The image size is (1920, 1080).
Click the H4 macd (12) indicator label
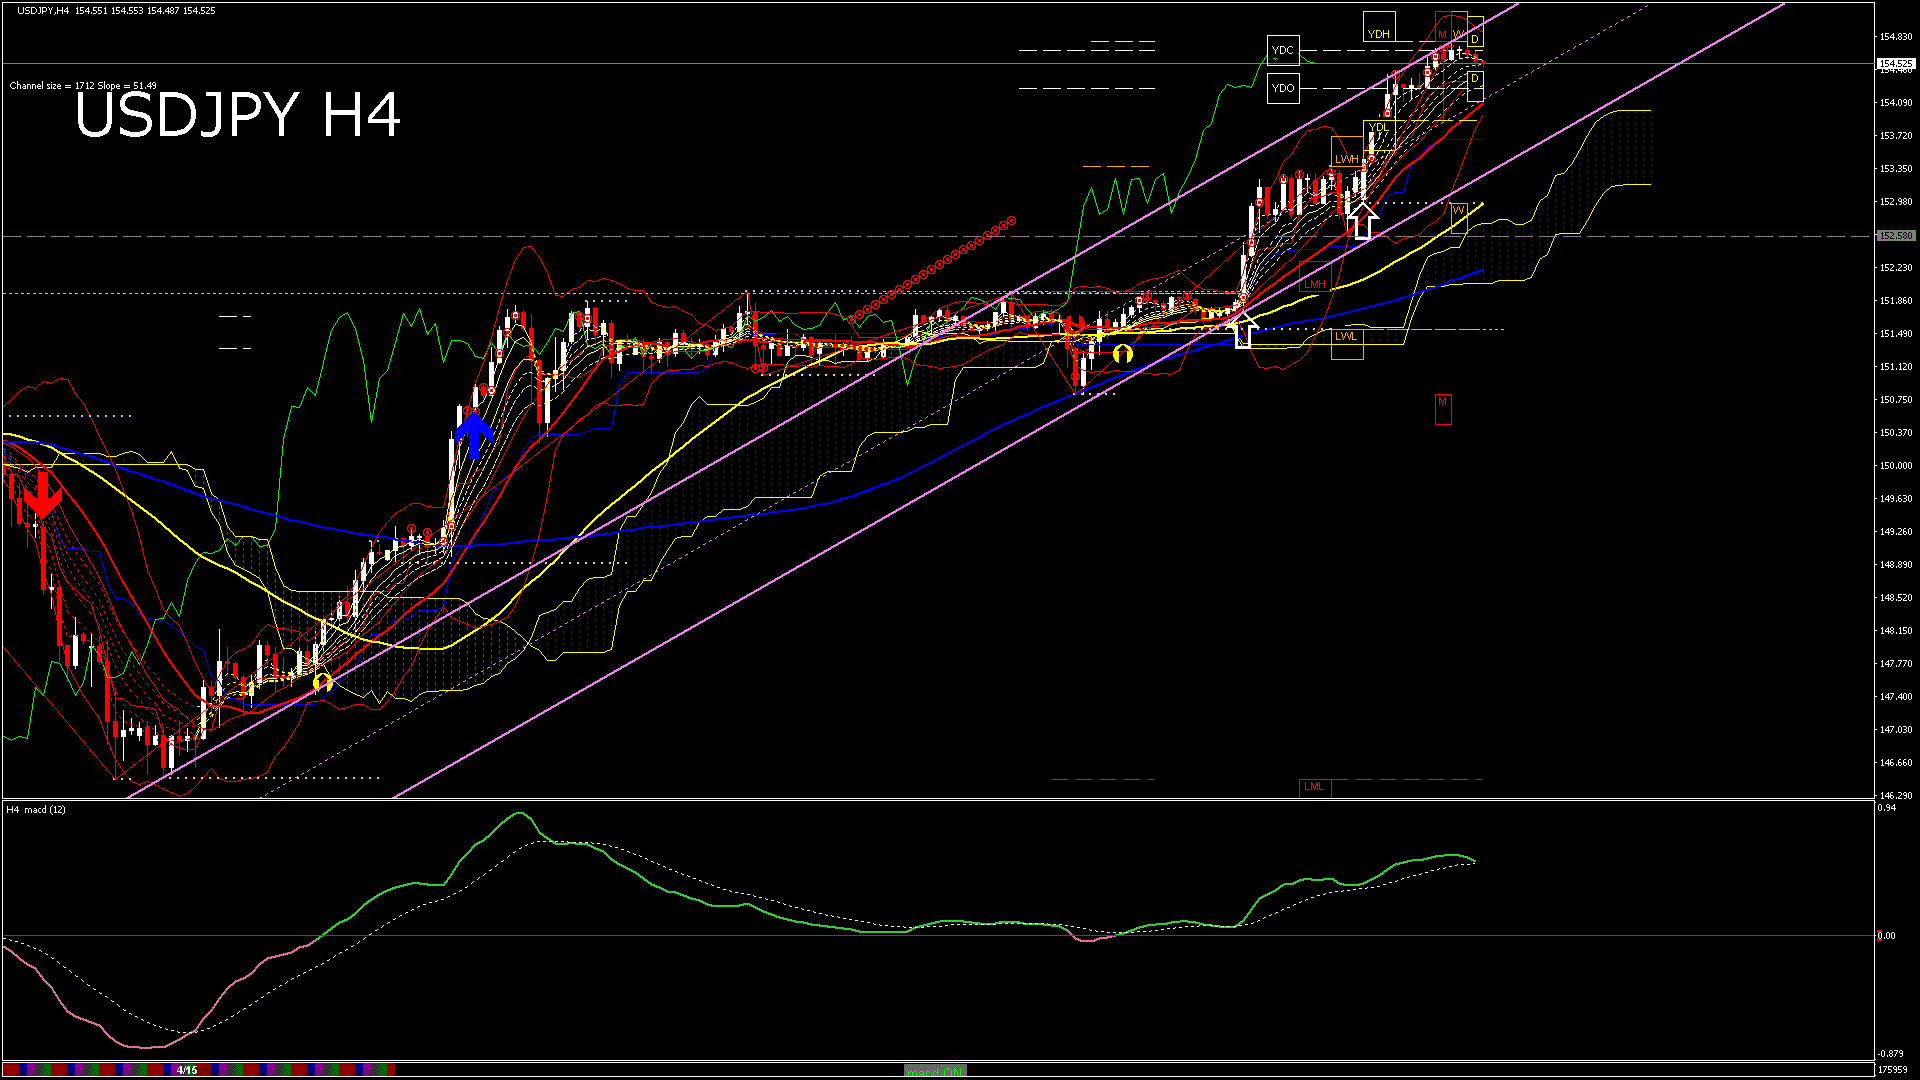[36, 809]
